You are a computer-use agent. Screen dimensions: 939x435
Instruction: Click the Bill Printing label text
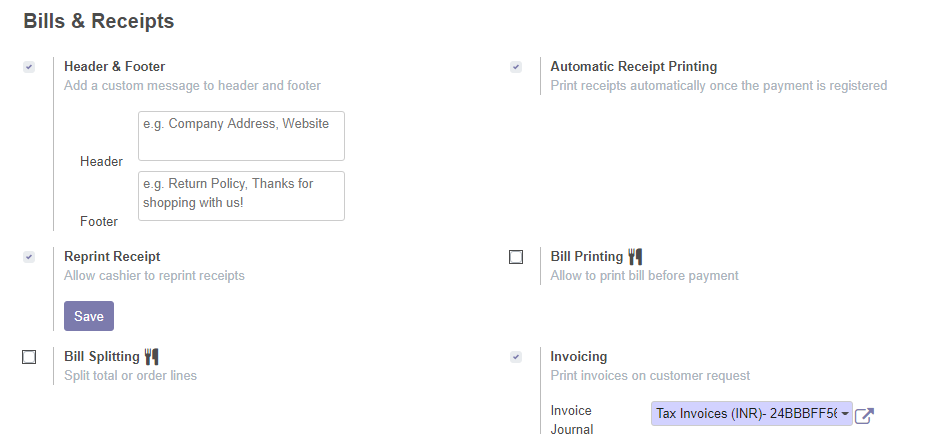(x=587, y=256)
